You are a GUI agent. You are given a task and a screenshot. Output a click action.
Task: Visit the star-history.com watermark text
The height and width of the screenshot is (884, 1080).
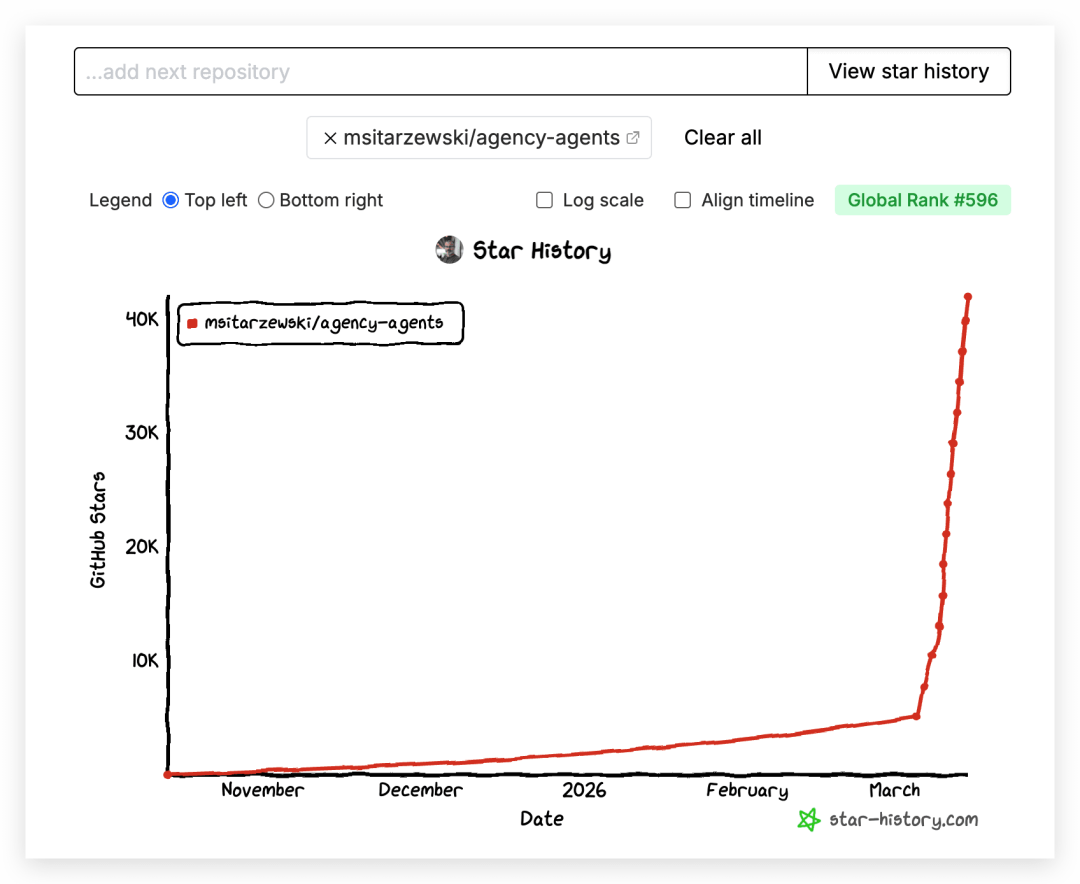tap(903, 820)
